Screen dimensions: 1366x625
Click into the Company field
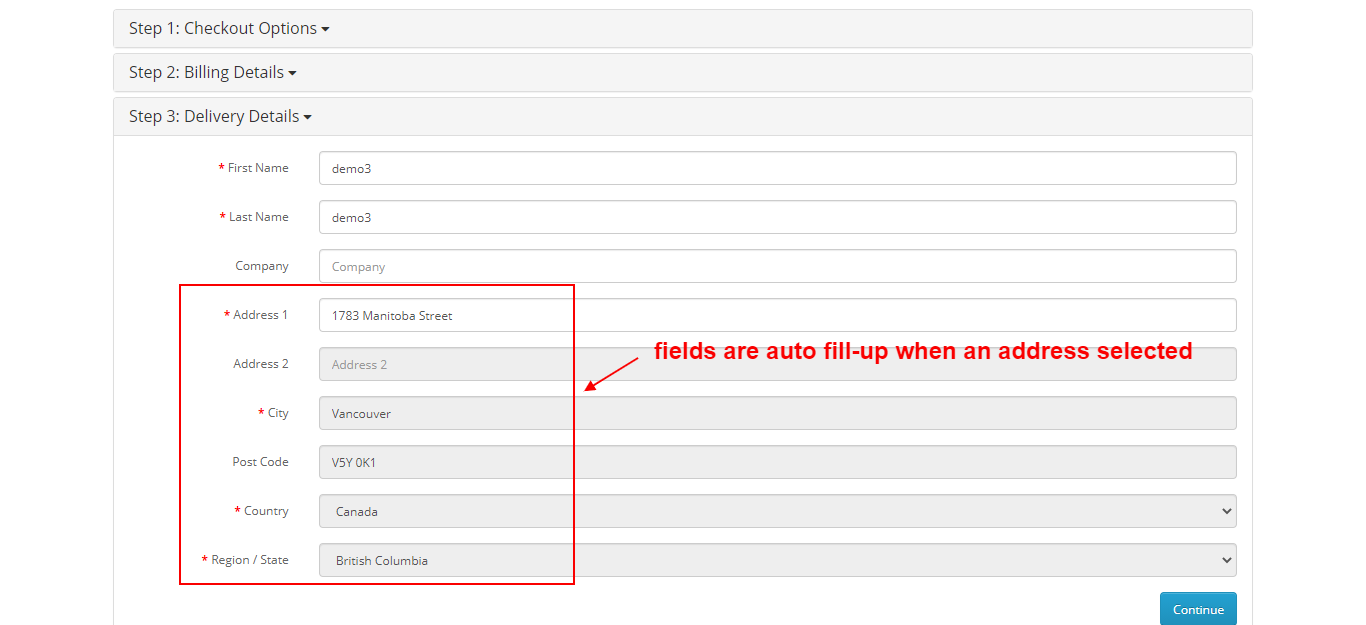point(777,266)
